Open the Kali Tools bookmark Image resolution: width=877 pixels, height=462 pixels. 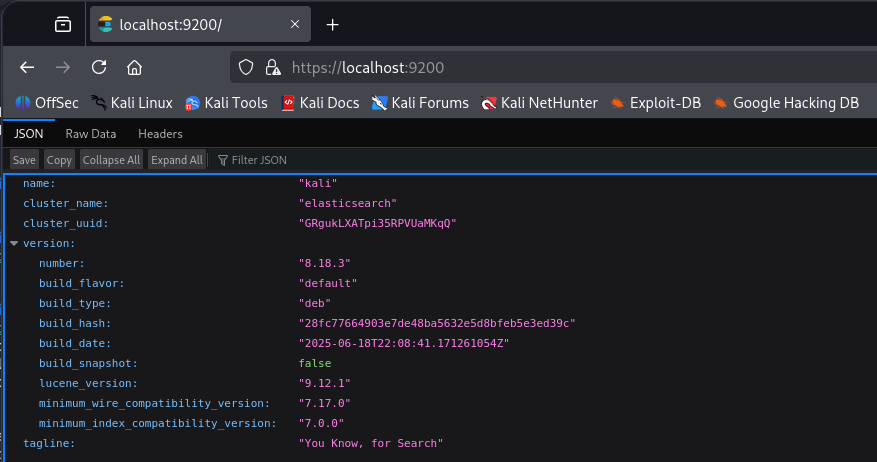227,103
